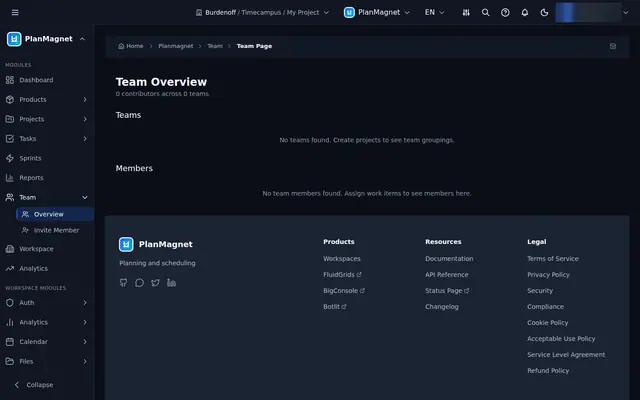This screenshot has height=400, width=640.
Task: Open notifications bell icon
Action: coord(524,12)
